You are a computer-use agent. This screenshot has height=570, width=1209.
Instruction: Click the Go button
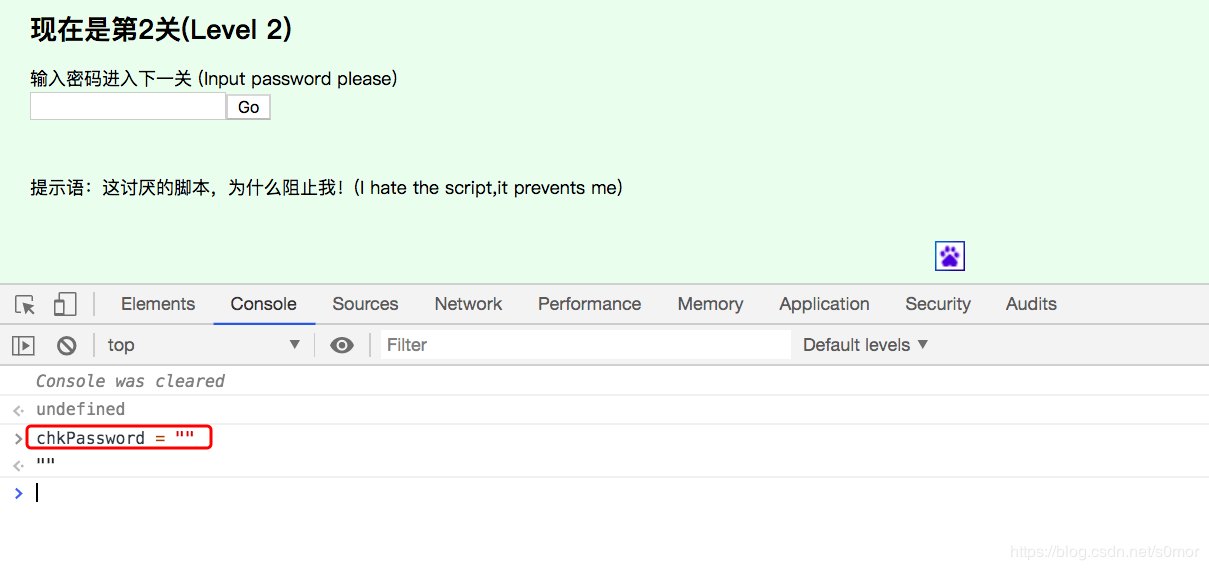click(x=249, y=107)
